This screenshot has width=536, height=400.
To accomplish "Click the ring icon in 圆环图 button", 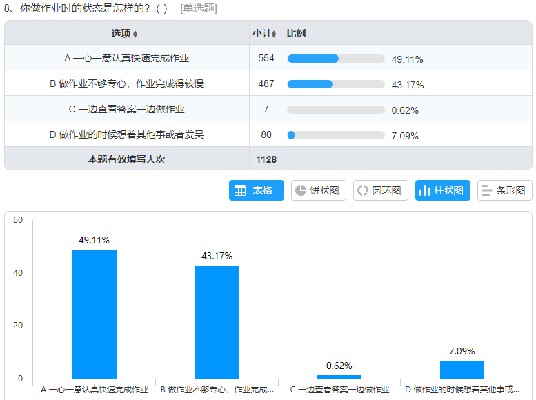I will (x=362, y=190).
